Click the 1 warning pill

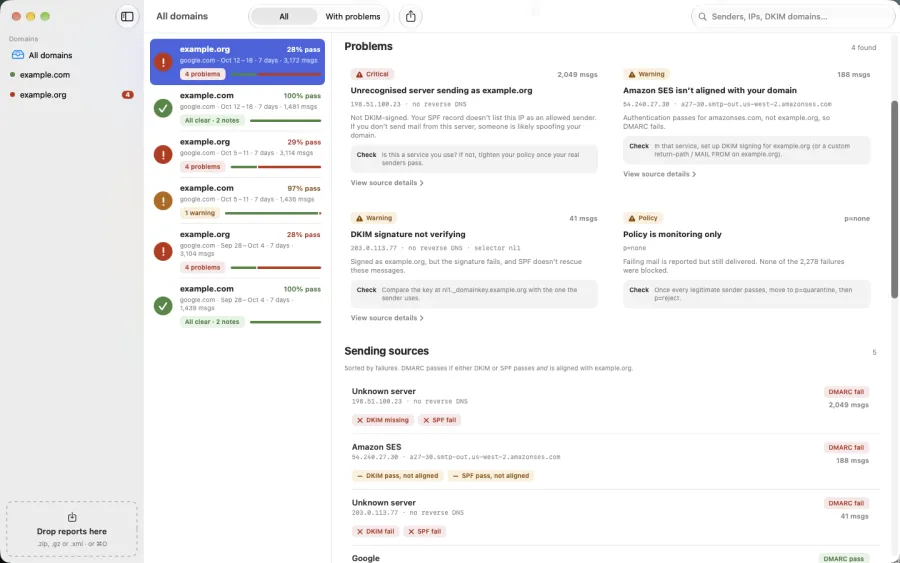200,213
